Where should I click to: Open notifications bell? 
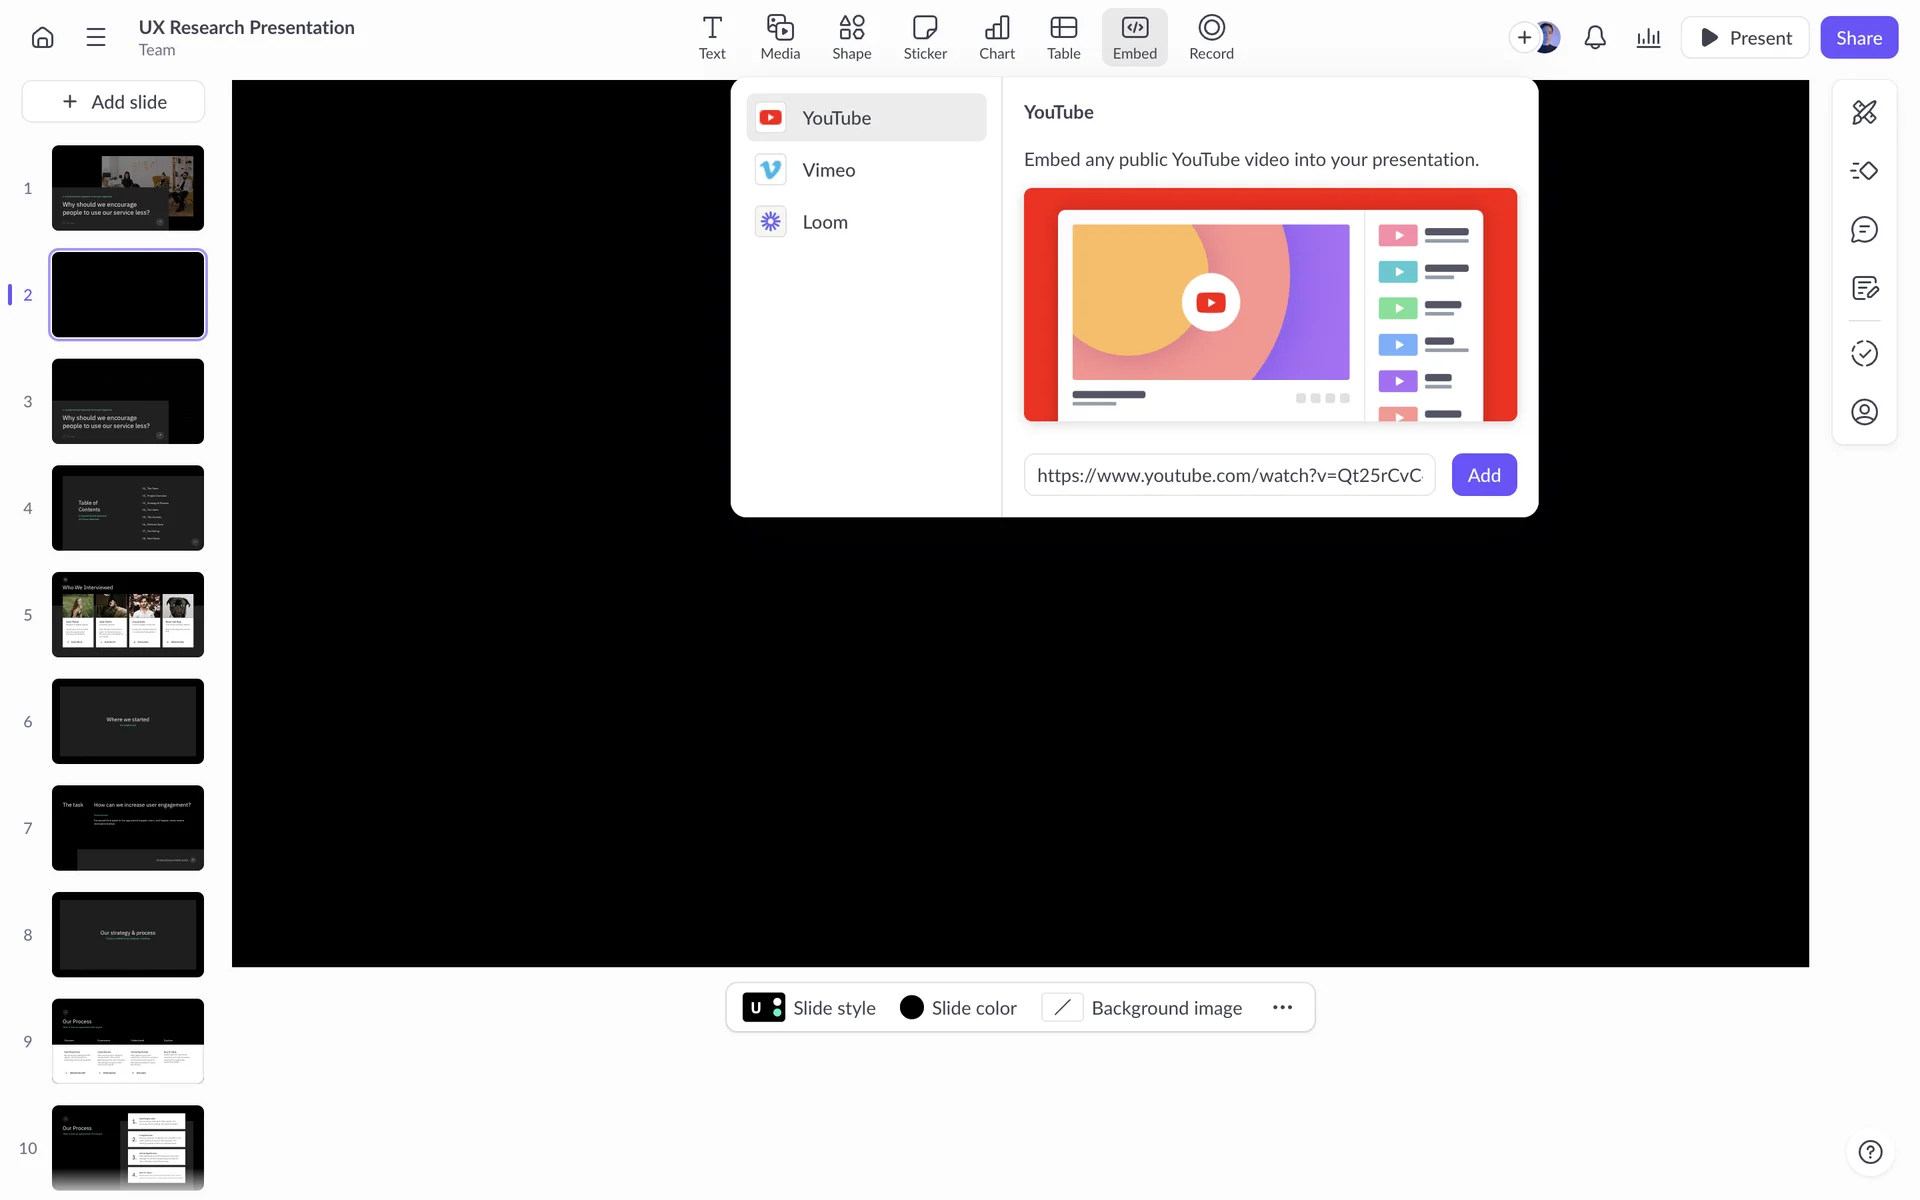(x=1595, y=38)
